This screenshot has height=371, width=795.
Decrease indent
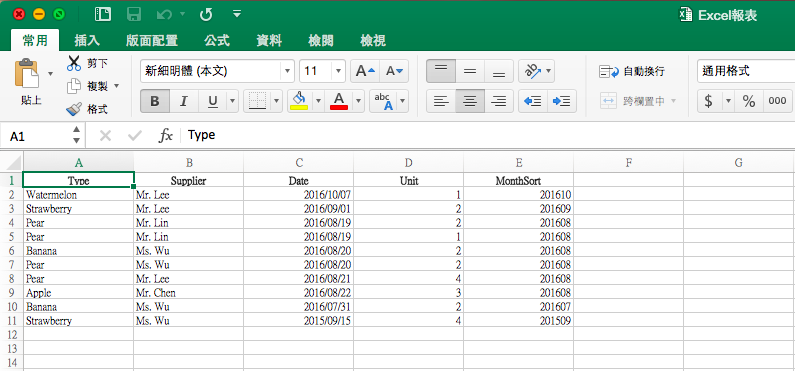[x=533, y=101]
